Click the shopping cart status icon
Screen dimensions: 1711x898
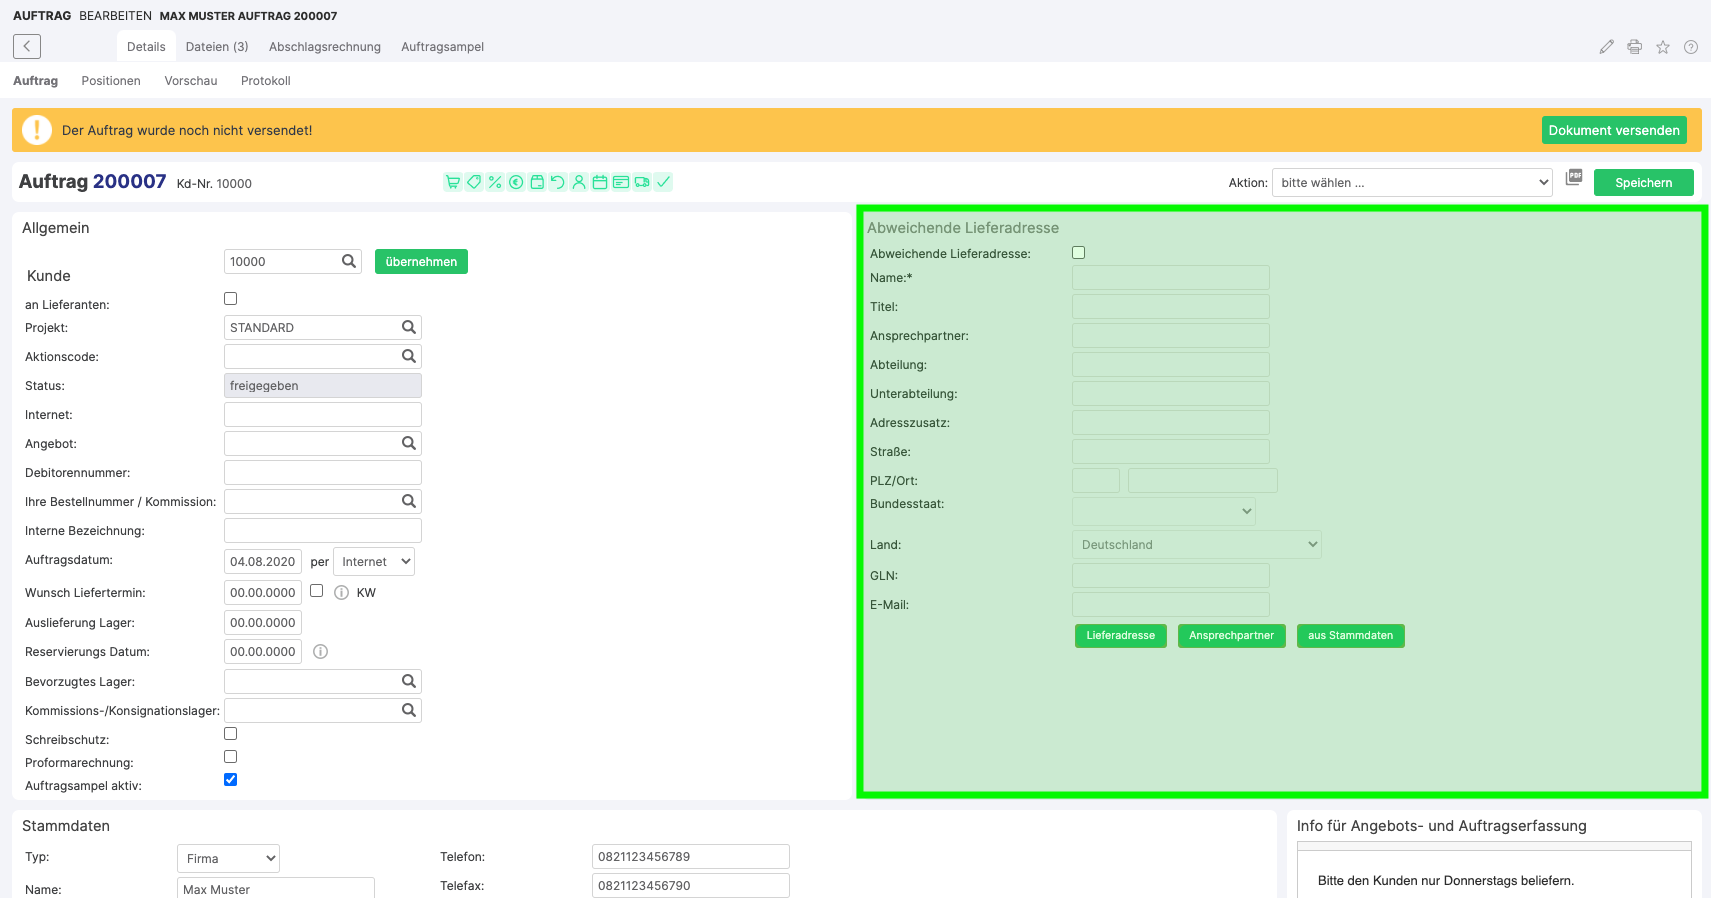pos(453,182)
